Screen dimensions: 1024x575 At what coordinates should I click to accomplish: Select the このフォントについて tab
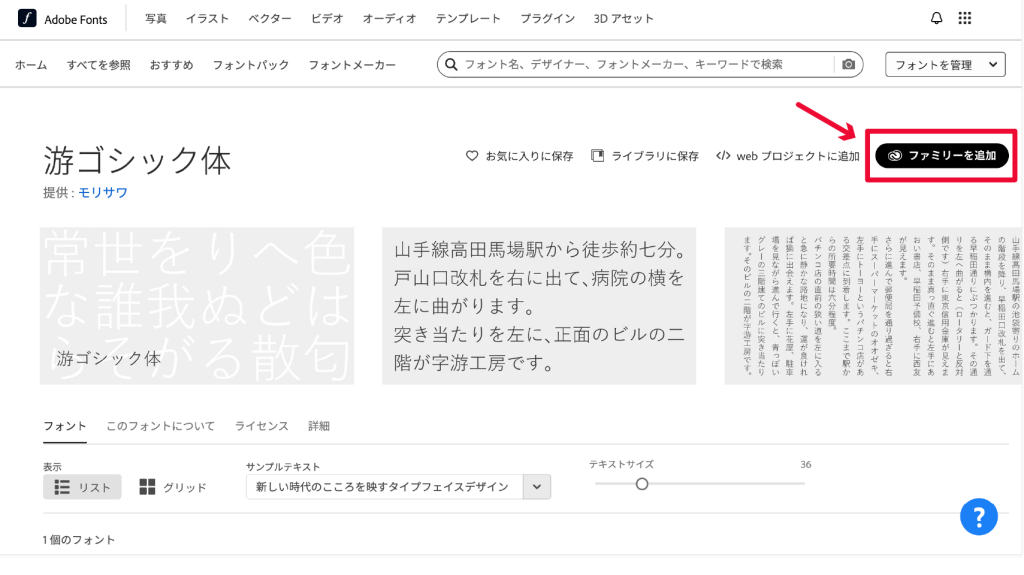click(161, 426)
